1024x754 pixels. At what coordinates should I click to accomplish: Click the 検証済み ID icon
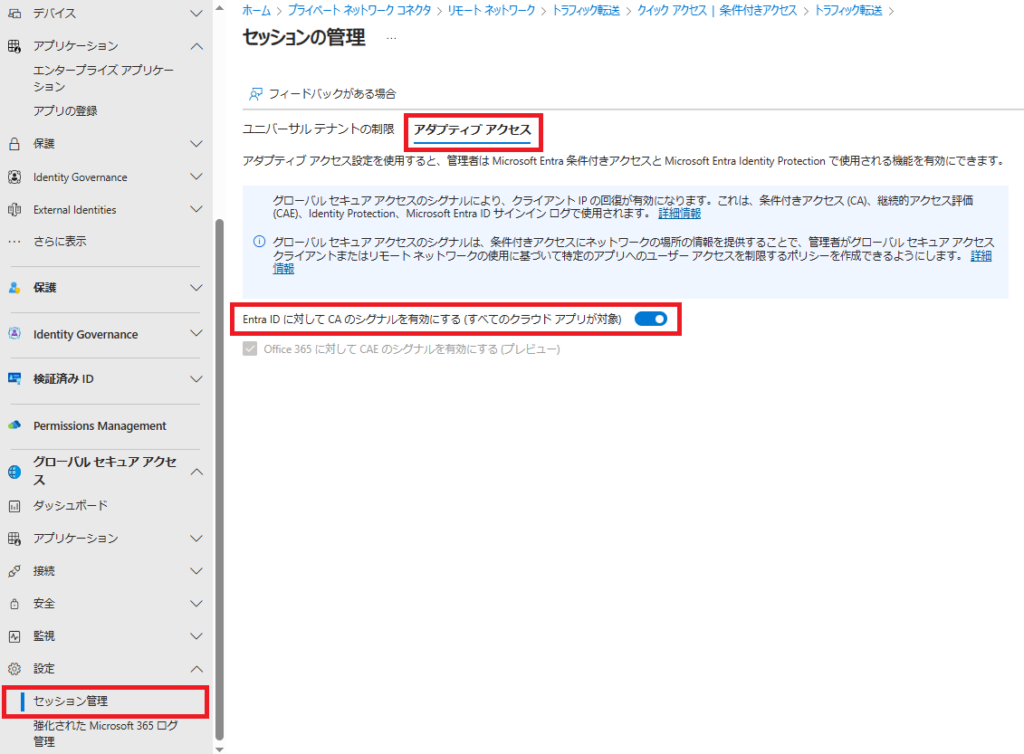point(14,379)
